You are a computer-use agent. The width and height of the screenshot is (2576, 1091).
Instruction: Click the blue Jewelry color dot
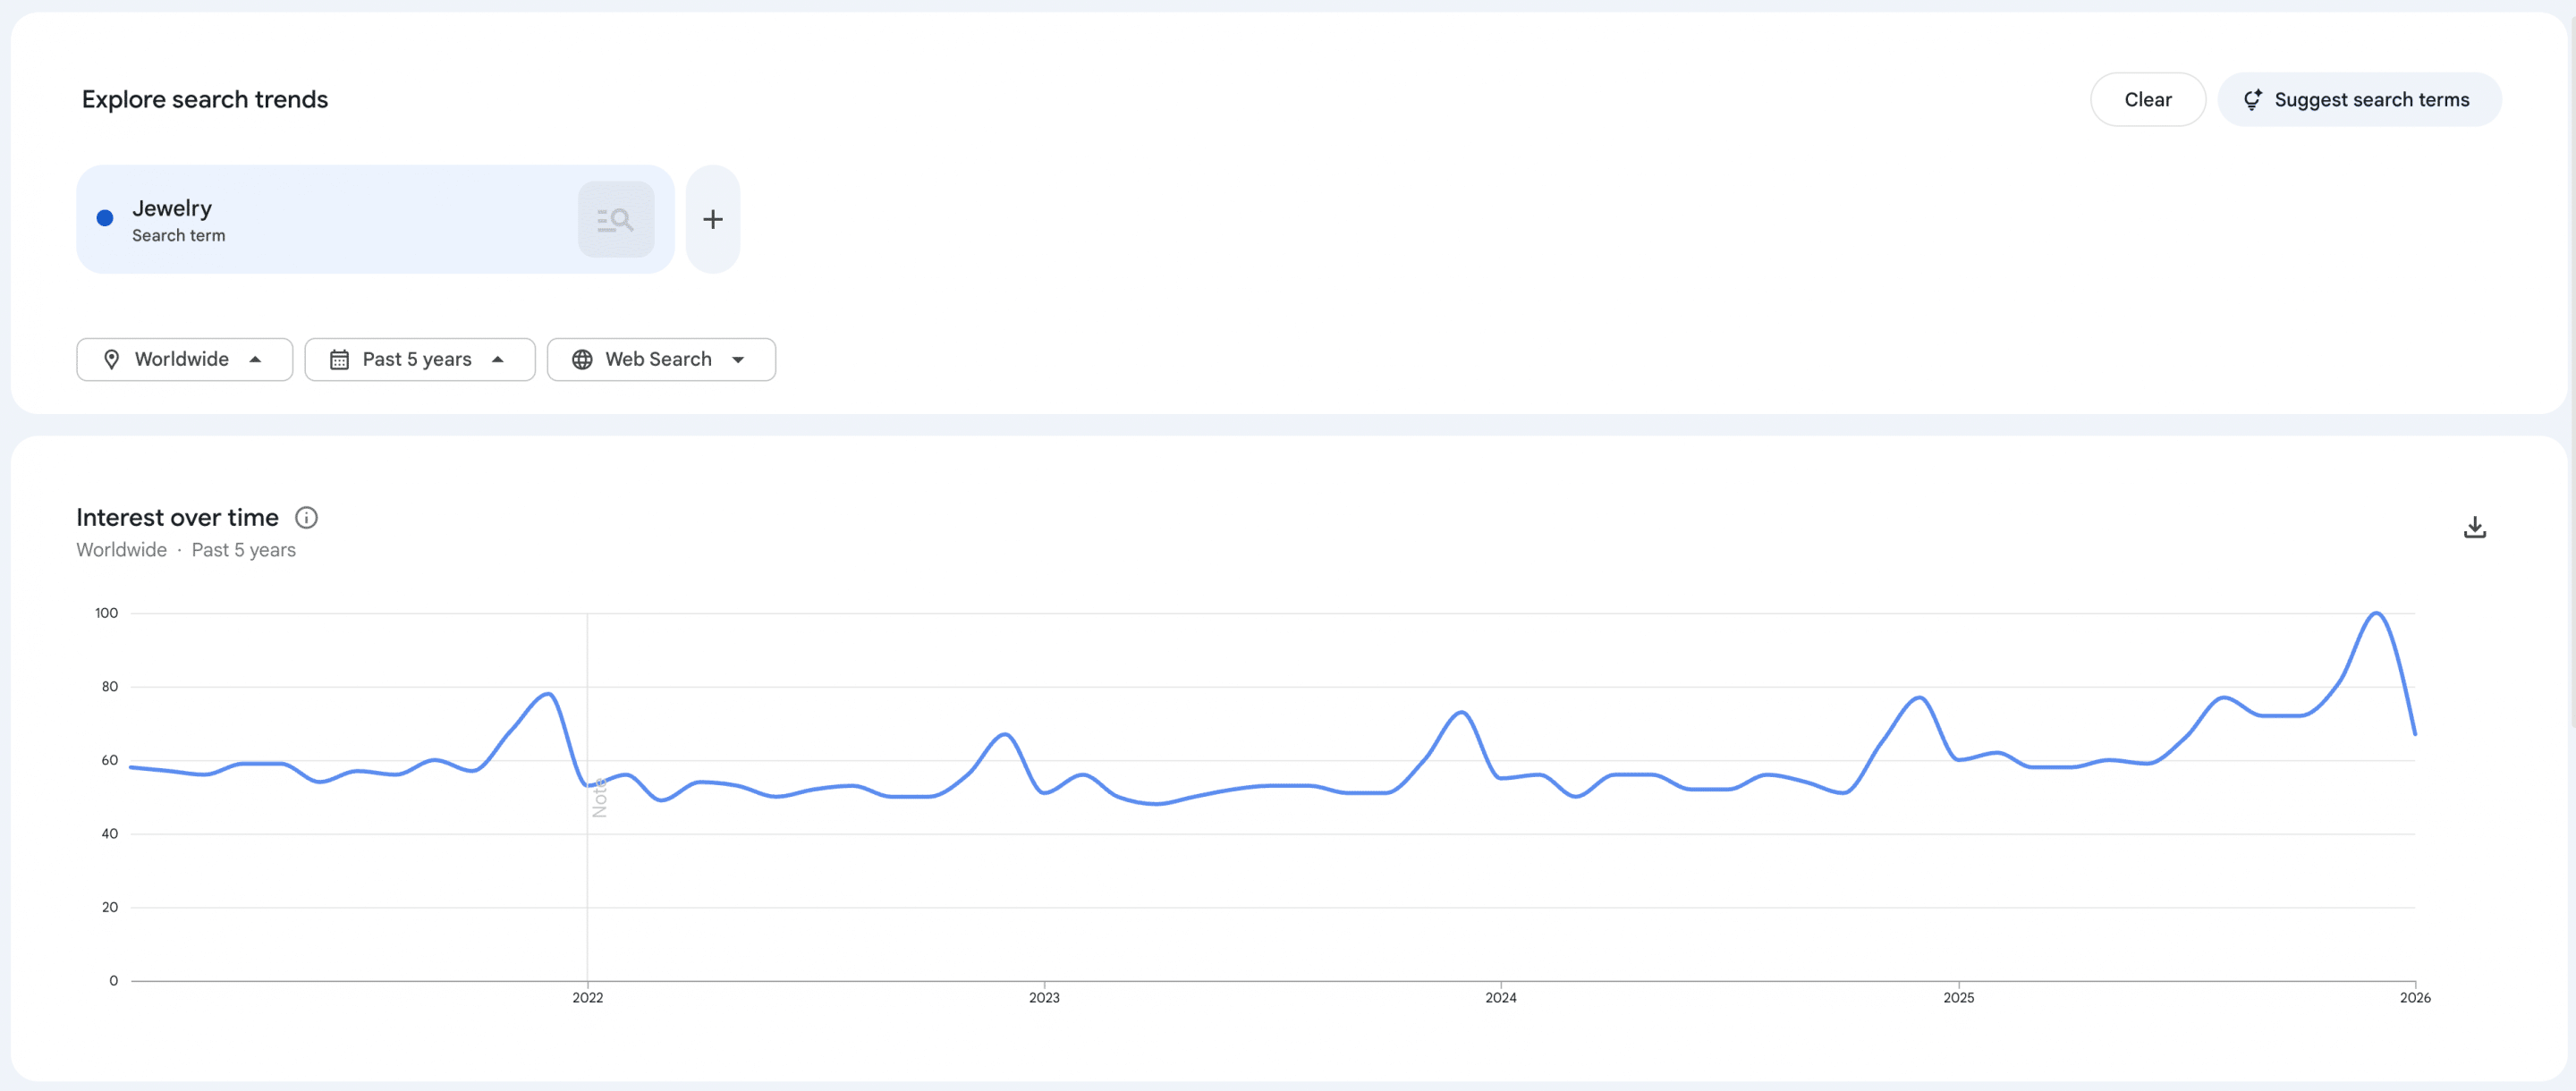click(x=105, y=218)
